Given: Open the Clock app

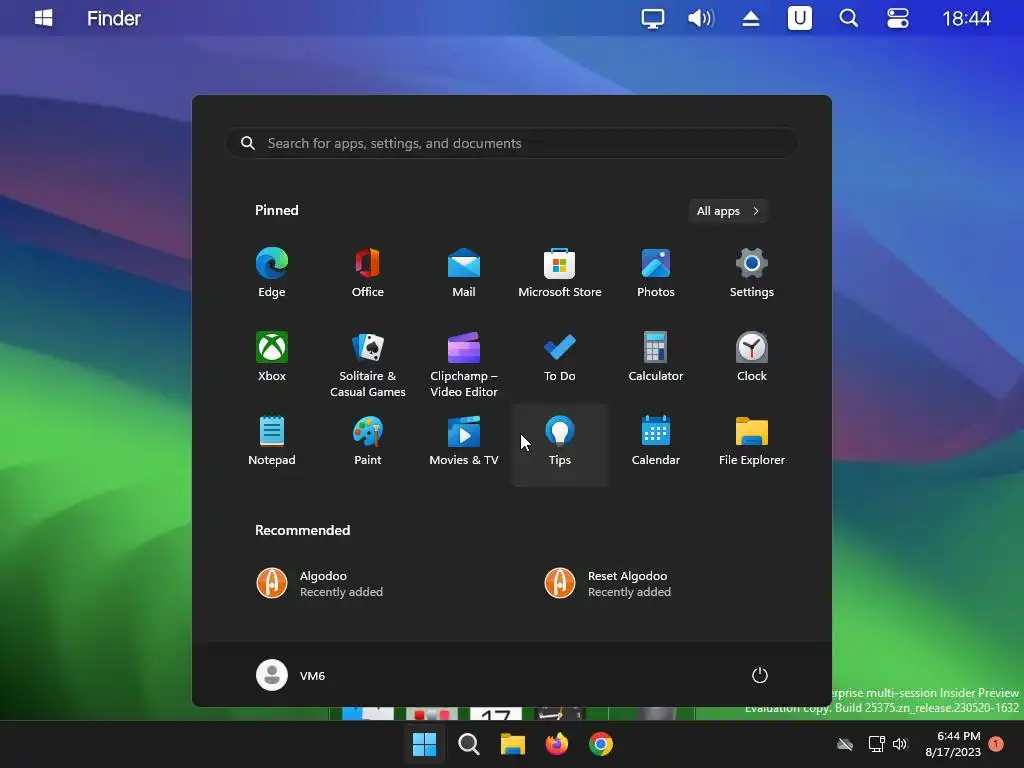Looking at the screenshot, I should click(752, 356).
